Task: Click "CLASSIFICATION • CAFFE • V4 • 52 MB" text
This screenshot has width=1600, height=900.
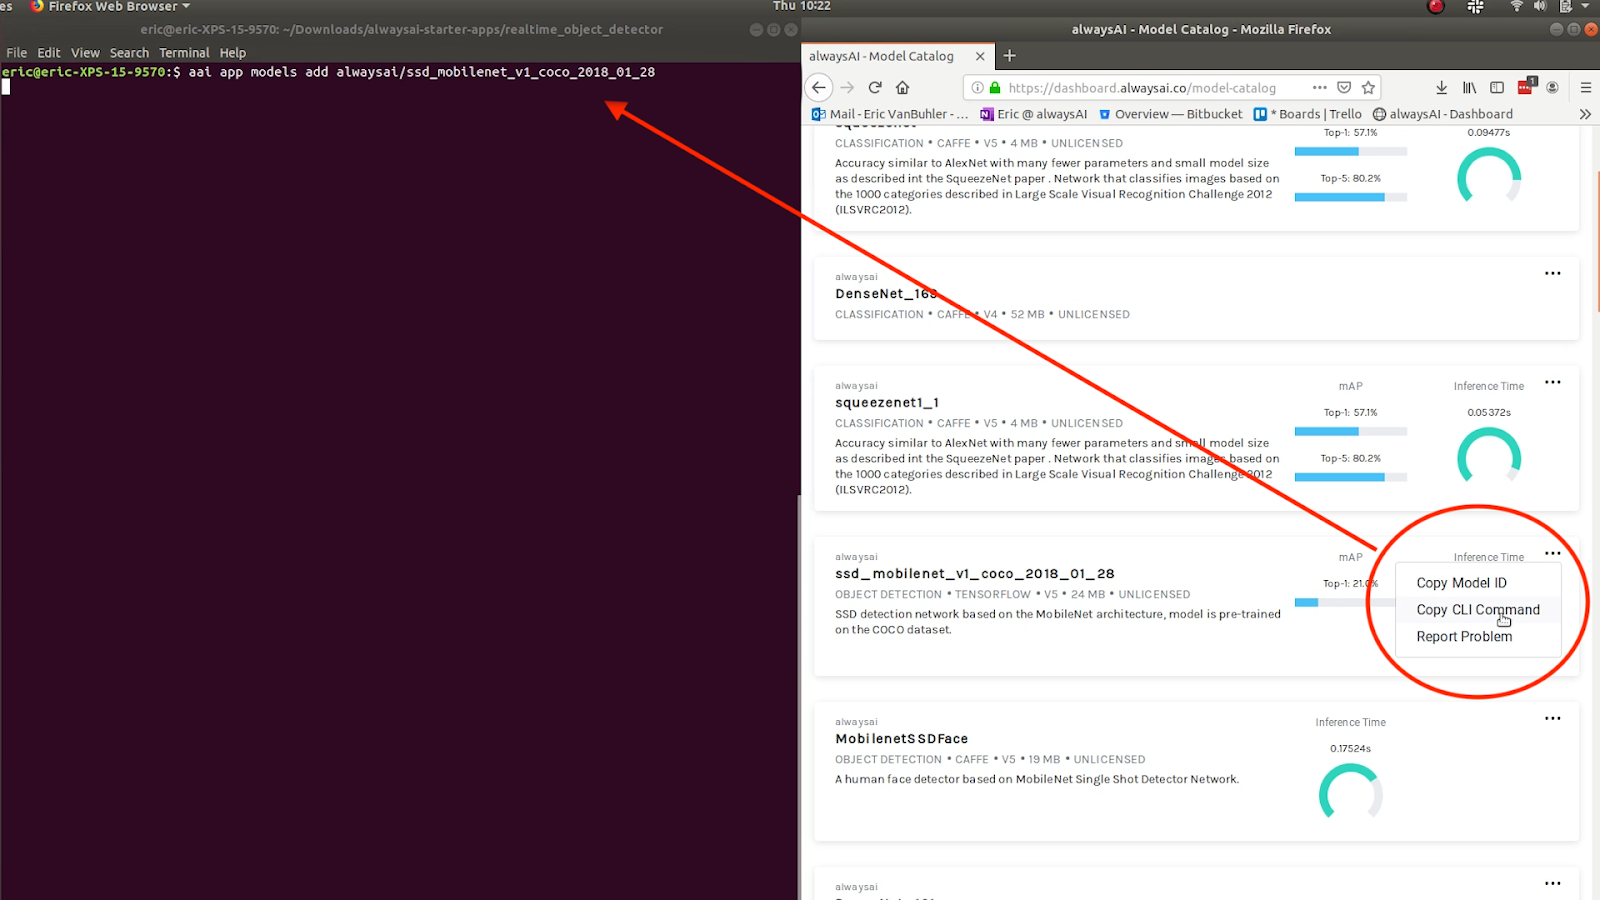Action: [939, 314]
